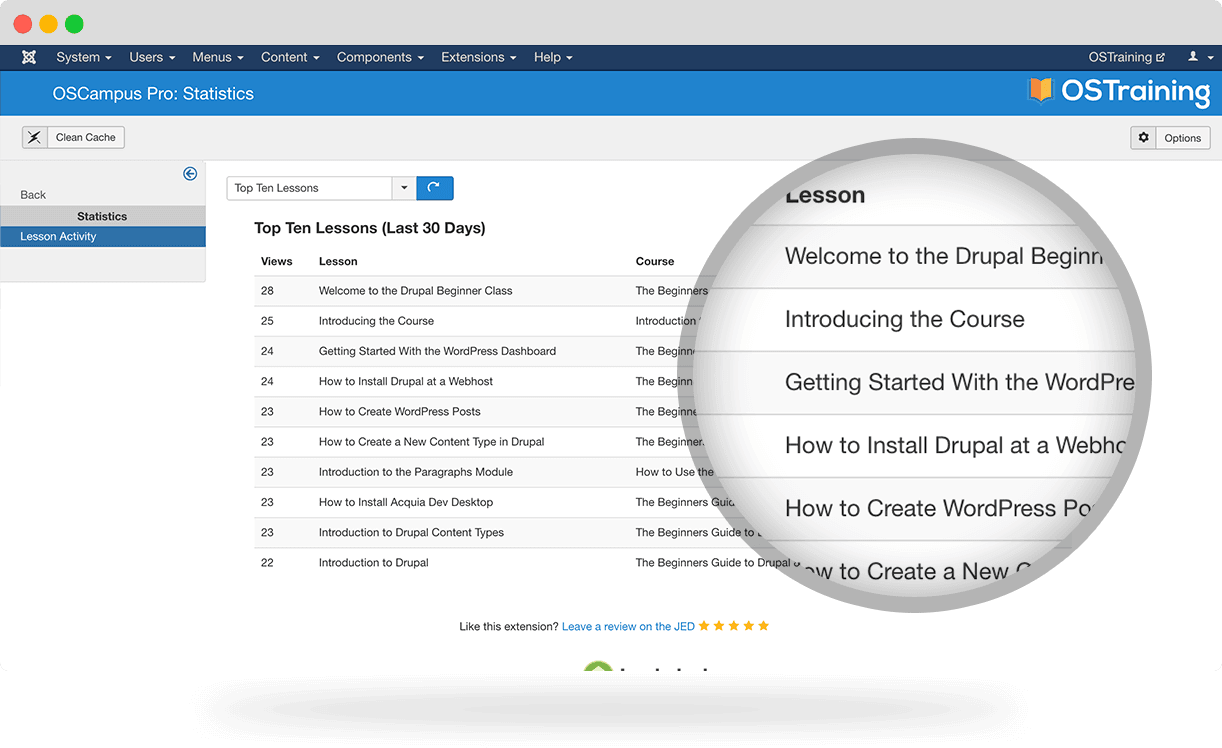The image size is (1222, 748).
Task: Click the OSCampus Pro: Statistics page title
Action: click(x=153, y=94)
